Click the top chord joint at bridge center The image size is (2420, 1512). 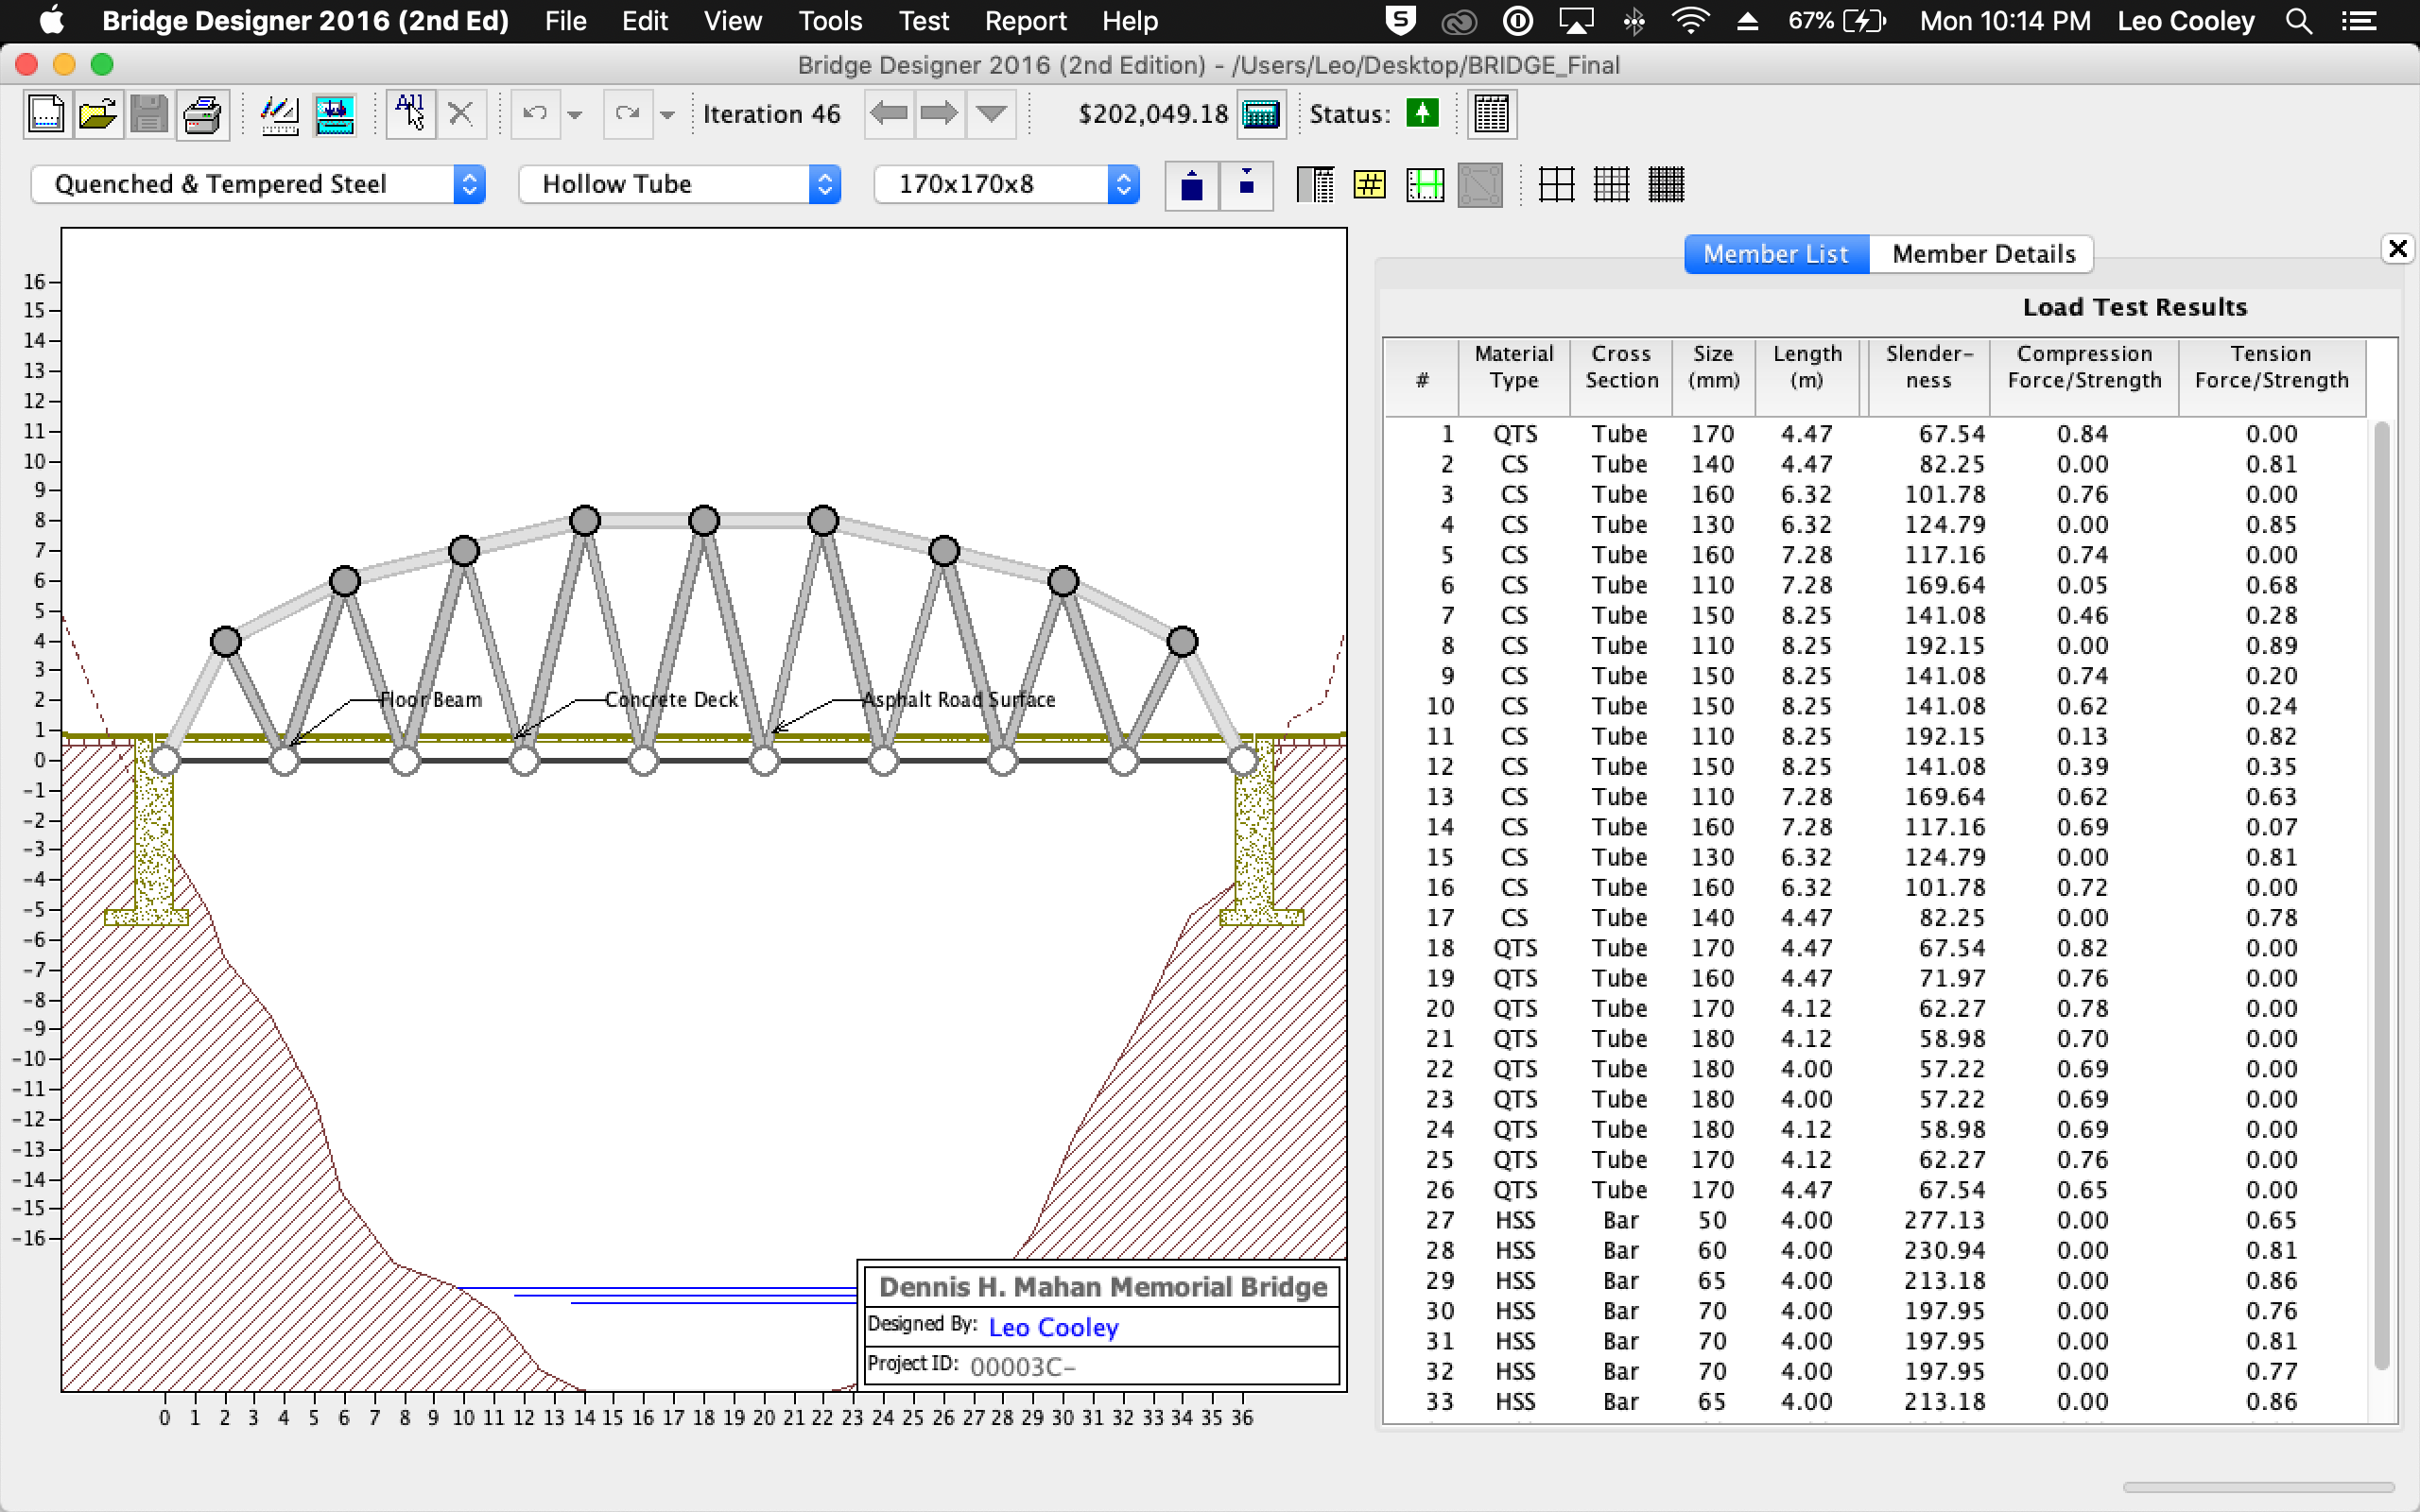click(704, 520)
